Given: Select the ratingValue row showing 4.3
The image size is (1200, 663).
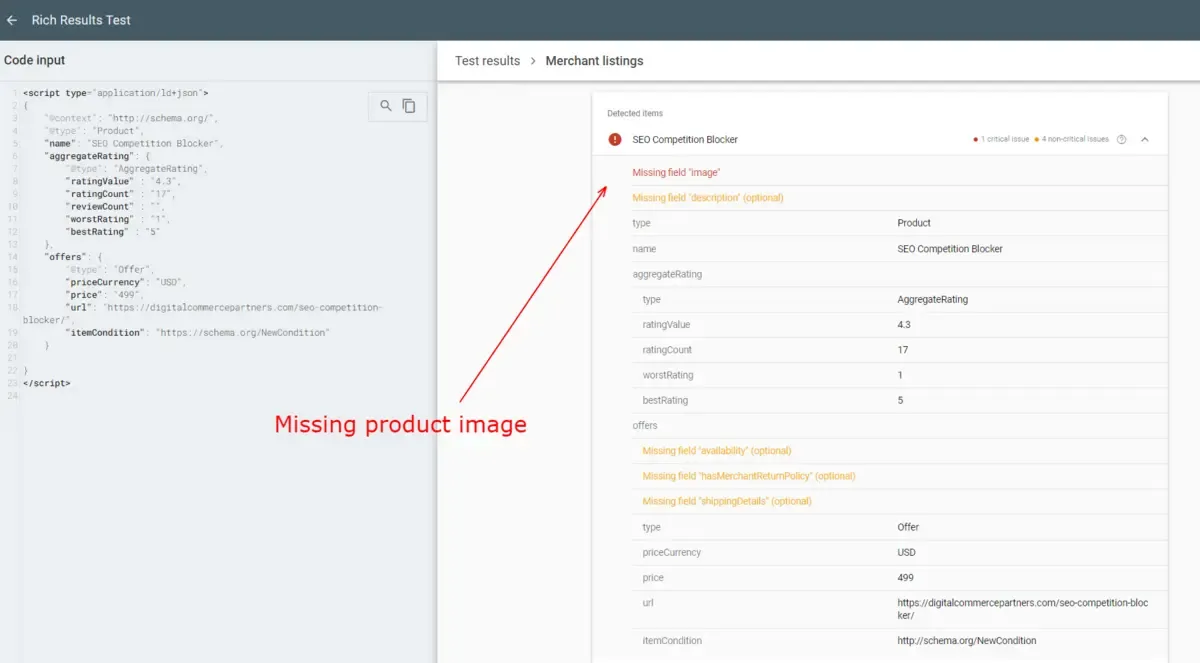Looking at the screenshot, I should click(900, 325).
